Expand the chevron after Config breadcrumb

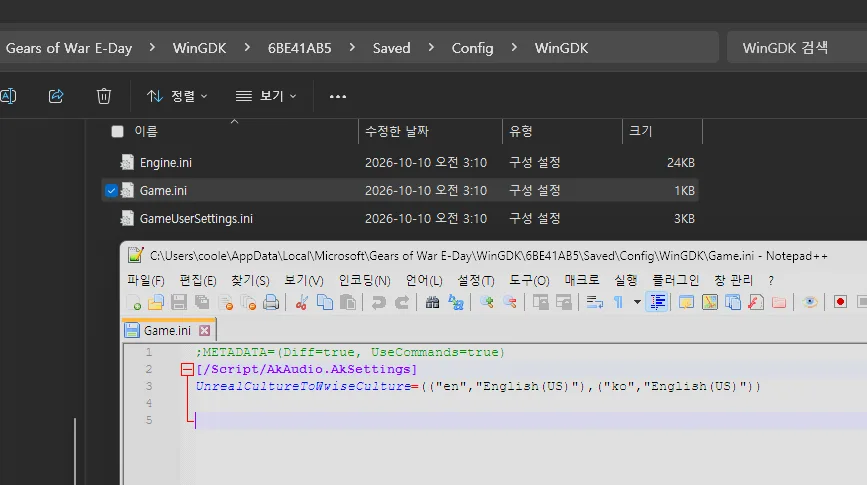514,48
